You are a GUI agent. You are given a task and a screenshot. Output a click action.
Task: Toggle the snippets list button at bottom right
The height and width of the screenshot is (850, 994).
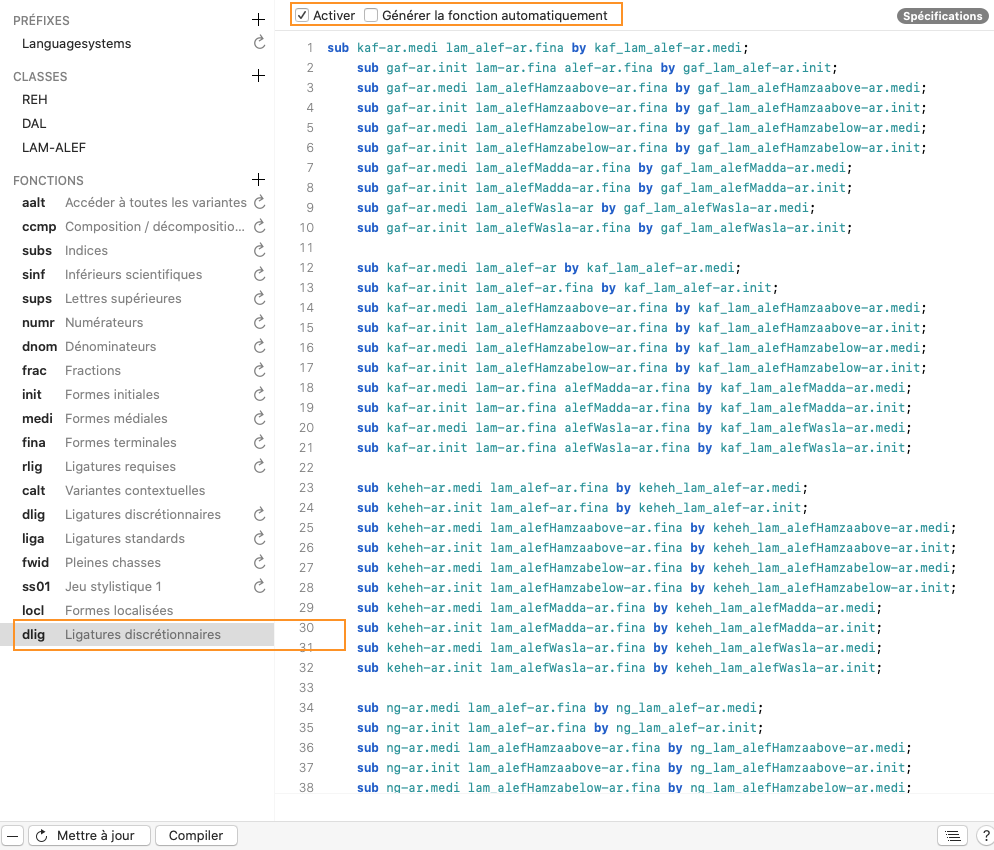pyautogui.click(x=951, y=836)
